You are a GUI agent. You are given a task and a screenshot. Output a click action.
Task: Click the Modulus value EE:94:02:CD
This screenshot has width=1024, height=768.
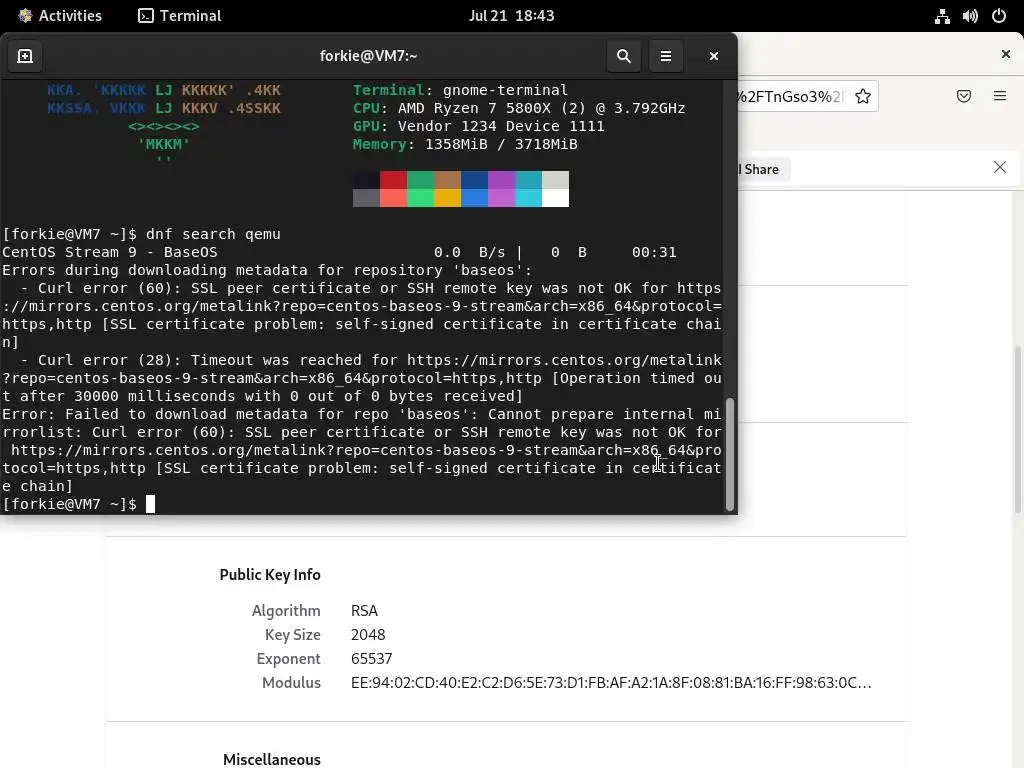611,683
